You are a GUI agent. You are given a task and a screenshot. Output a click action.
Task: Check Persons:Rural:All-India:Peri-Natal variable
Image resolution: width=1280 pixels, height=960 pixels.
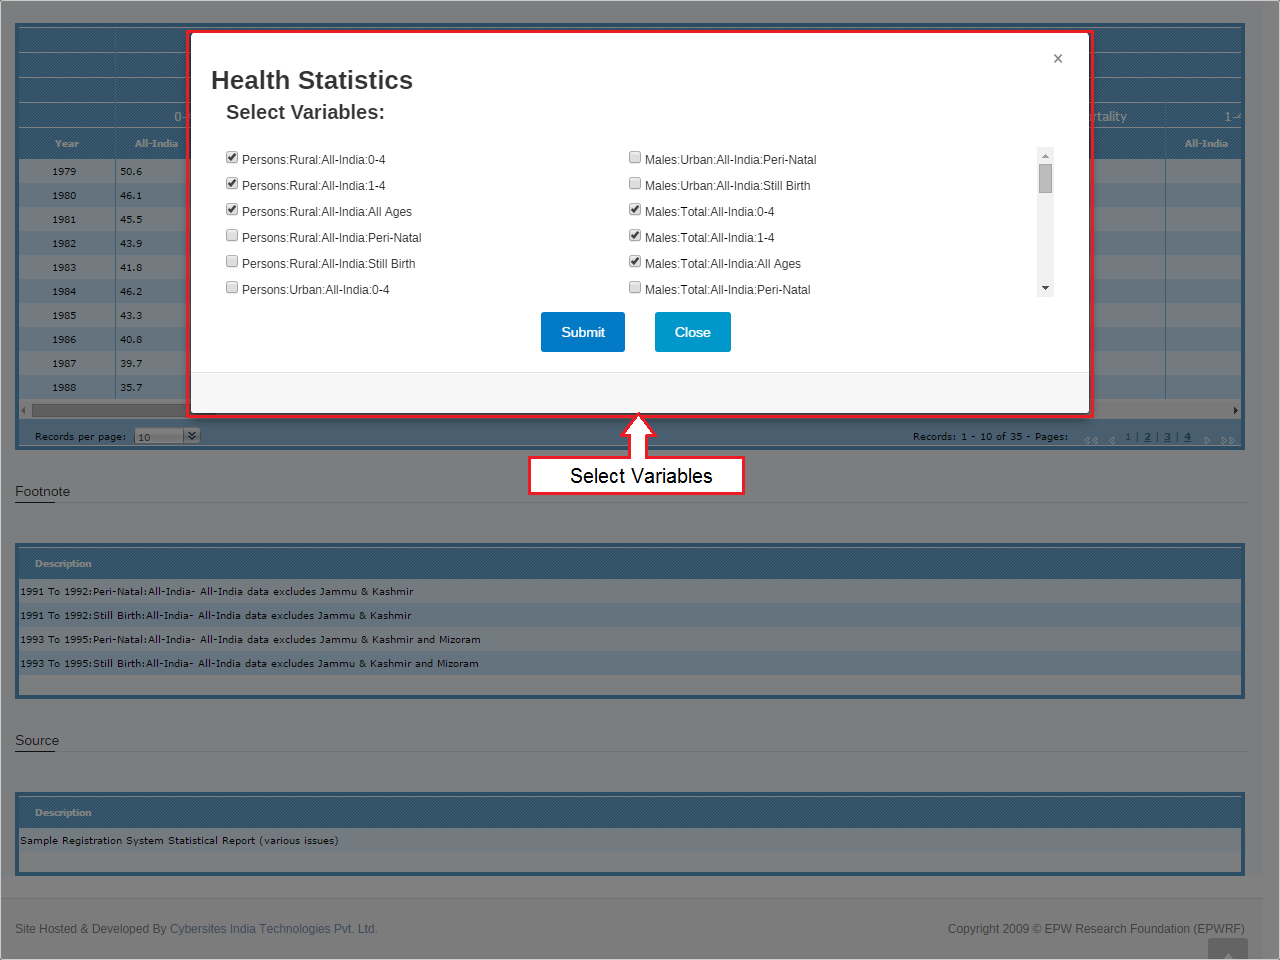[232, 236]
